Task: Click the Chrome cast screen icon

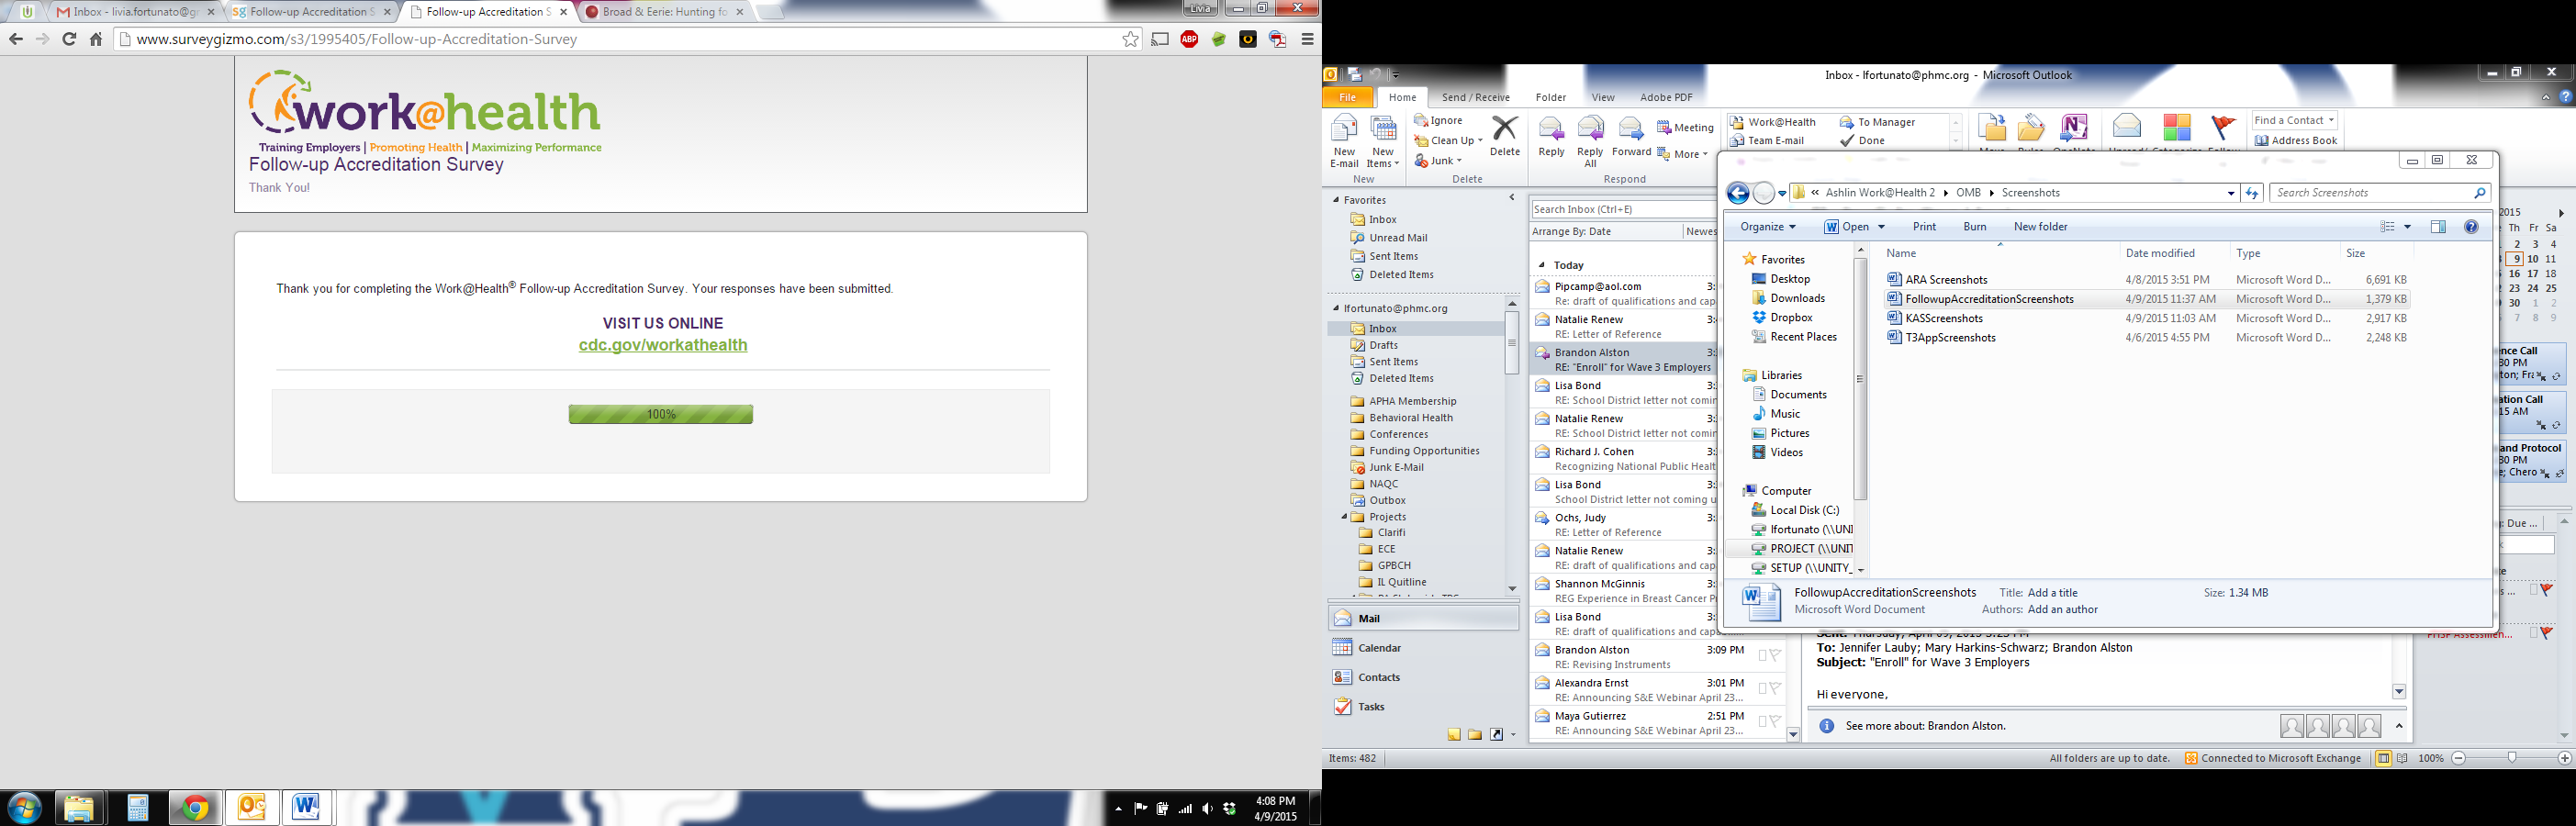Action: 1160,39
